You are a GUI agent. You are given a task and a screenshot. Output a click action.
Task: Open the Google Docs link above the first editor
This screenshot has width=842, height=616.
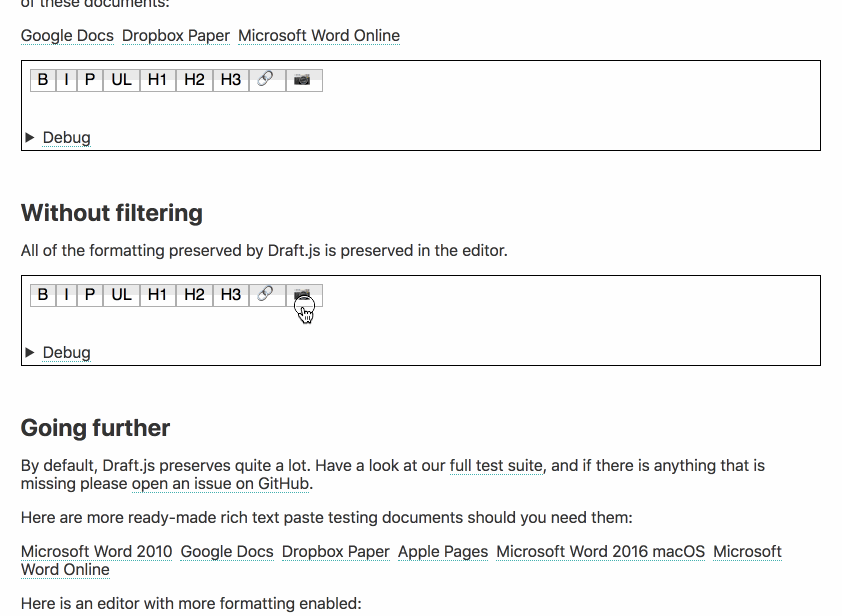coord(67,35)
